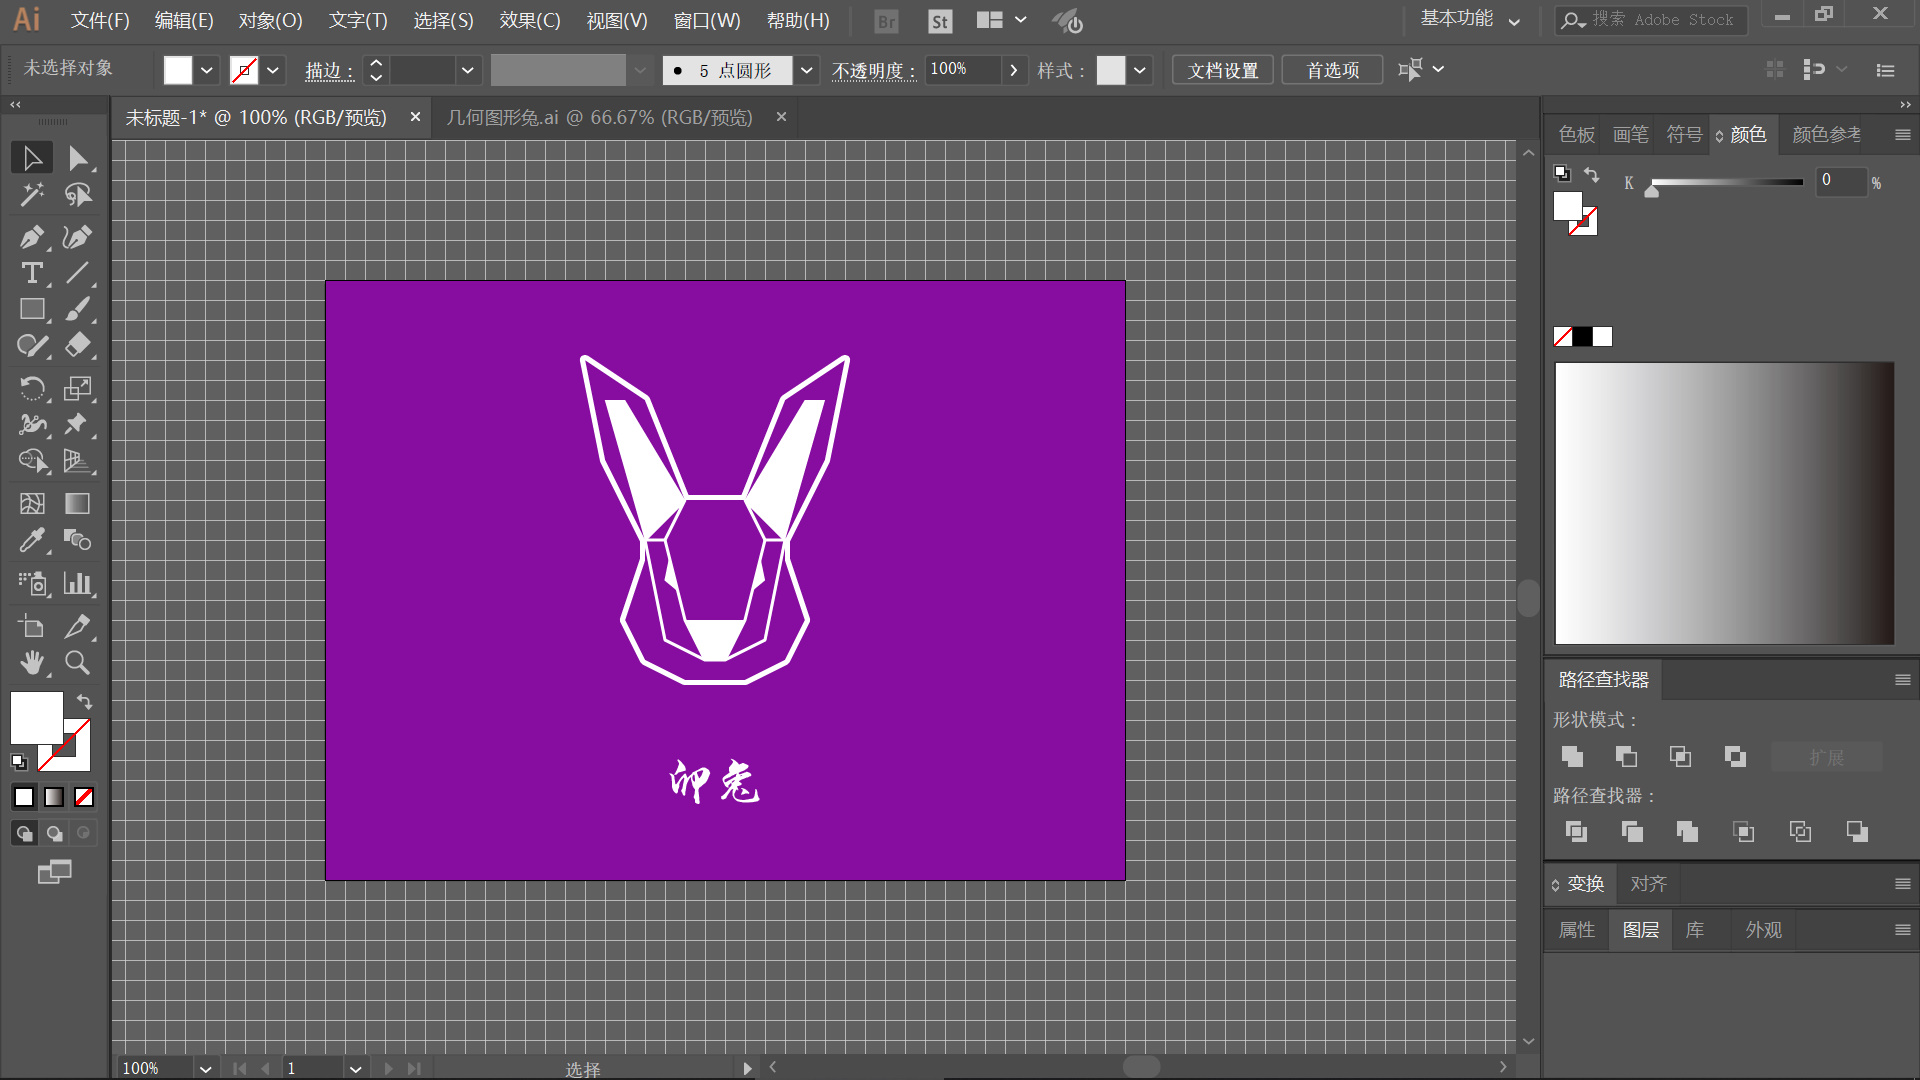Swap fill and stroke in toolbox
The width and height of the screenshot is (1920, 1080).
click(x=85, y=702)
